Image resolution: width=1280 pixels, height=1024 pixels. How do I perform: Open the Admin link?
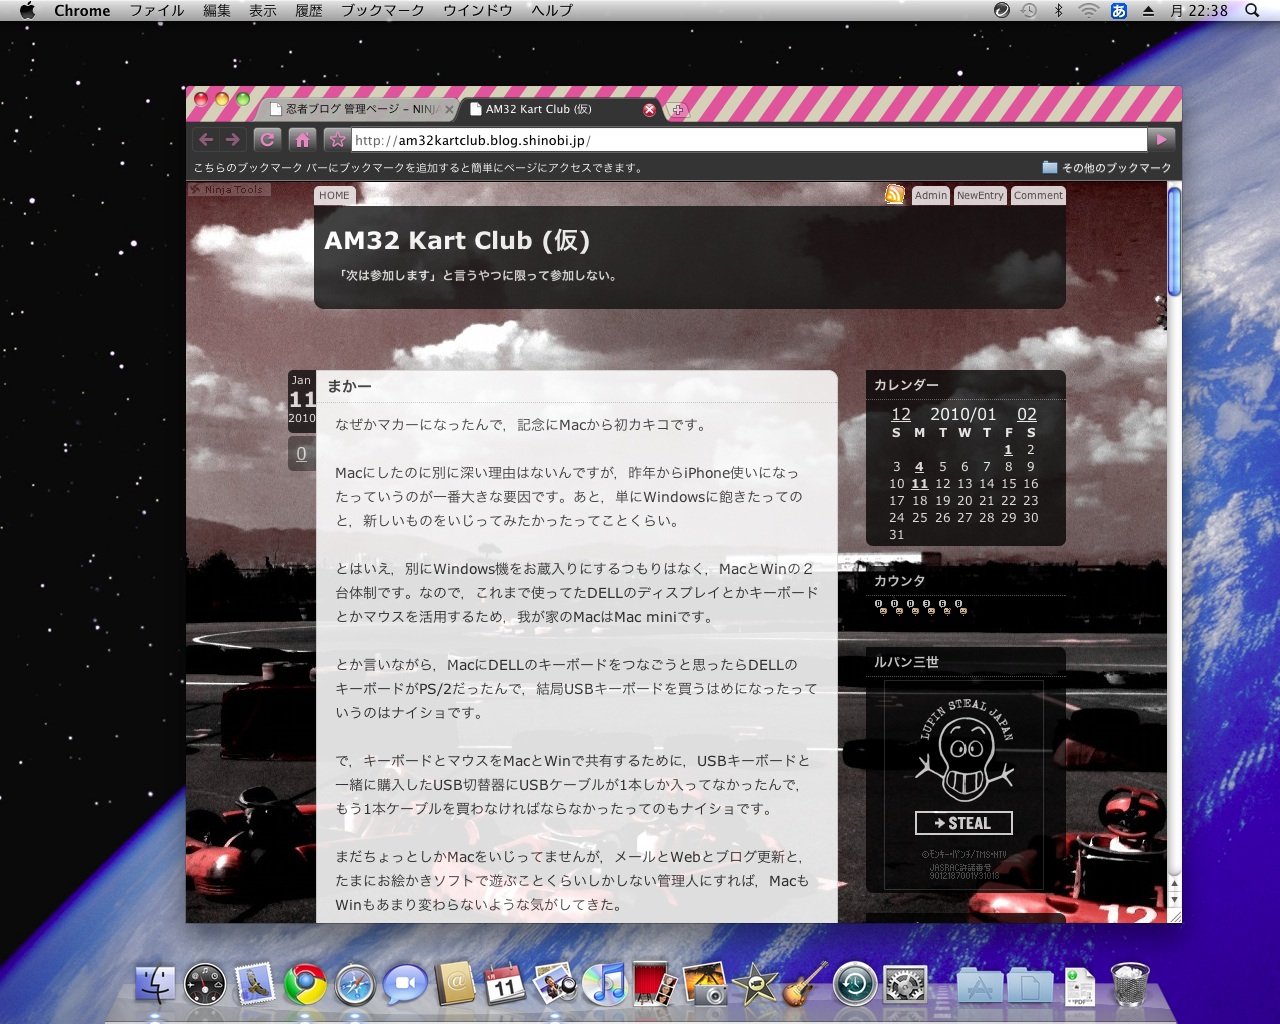point(931,196)
